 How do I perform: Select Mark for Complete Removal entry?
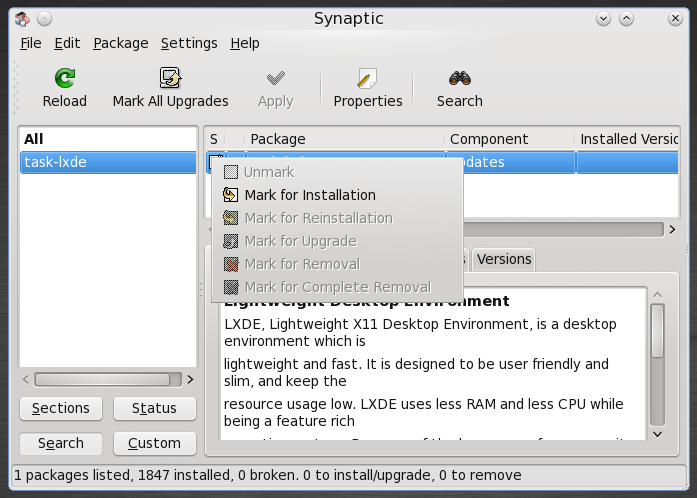pos(337,287)
